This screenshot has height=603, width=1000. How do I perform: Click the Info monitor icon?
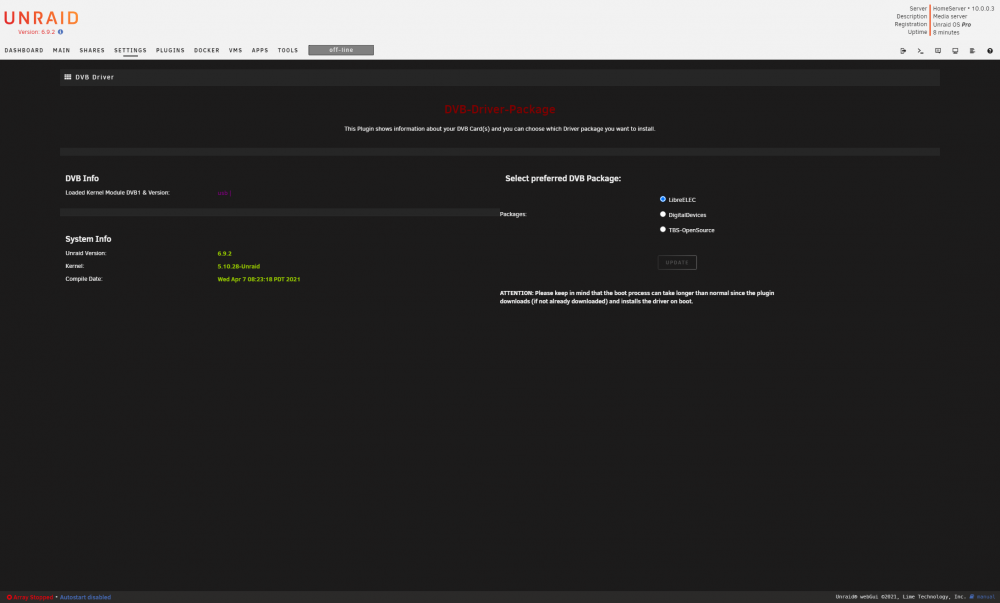point(955,50)
